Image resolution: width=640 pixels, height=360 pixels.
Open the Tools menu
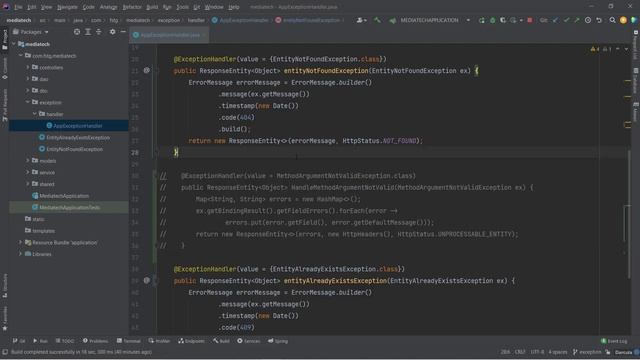click(182, 7)
